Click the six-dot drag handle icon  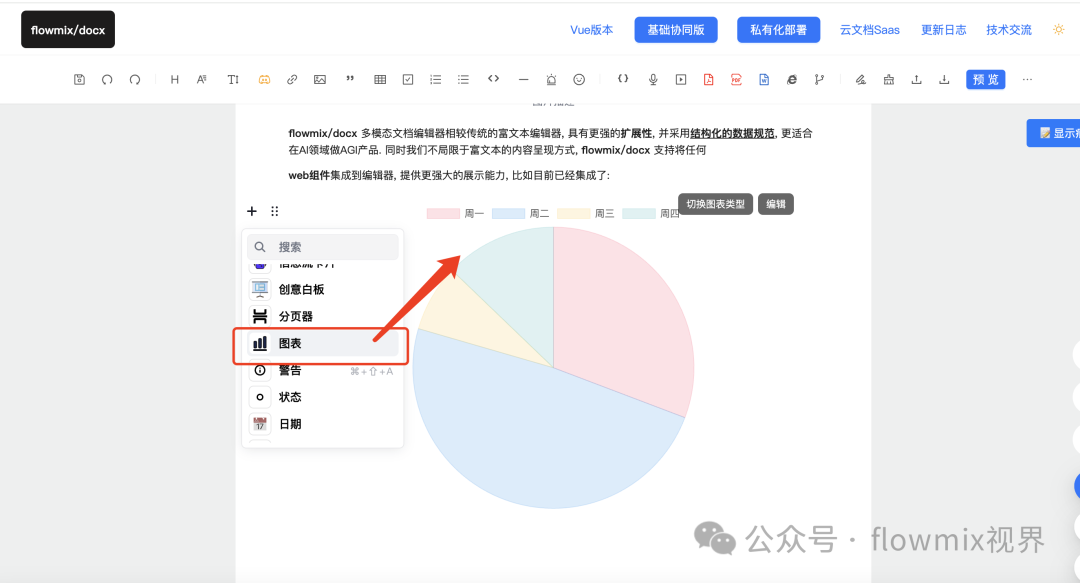click(274, 211)
